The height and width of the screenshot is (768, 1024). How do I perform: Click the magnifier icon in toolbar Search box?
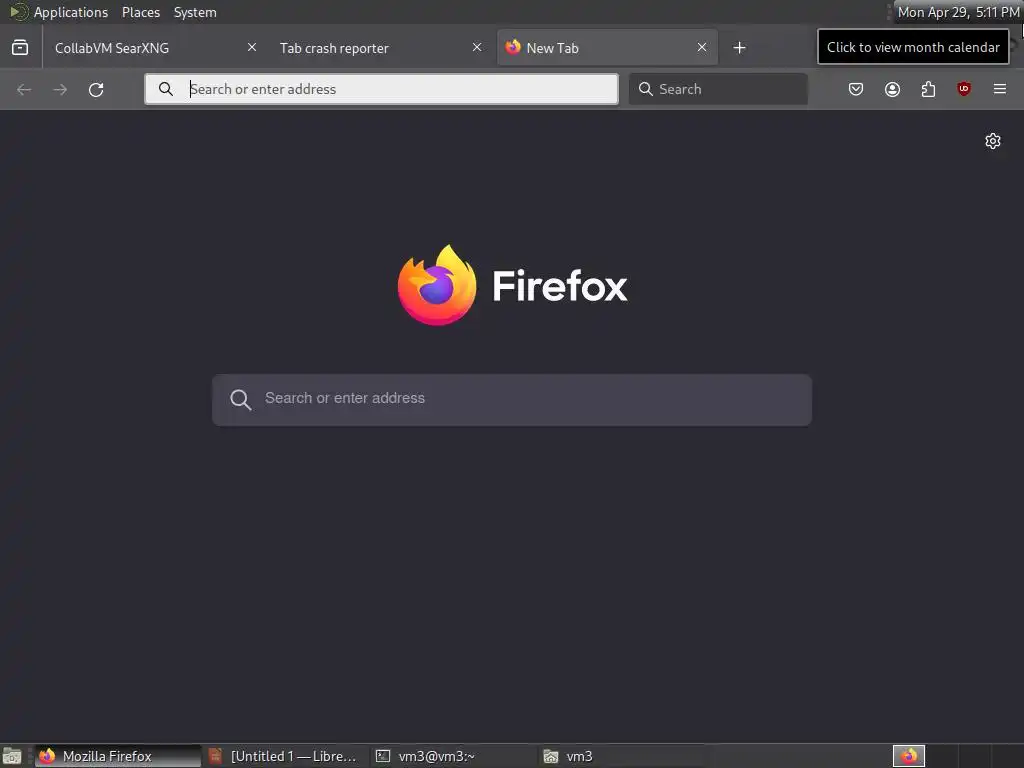[x=645, y=89]
